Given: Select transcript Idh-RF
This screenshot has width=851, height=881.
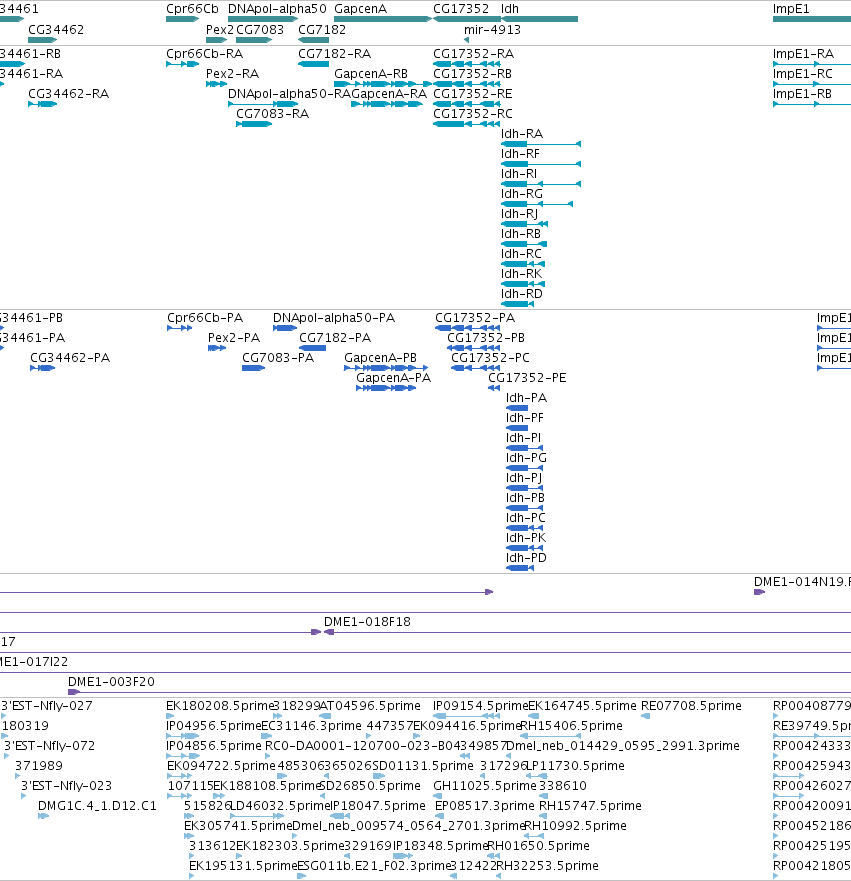Looking at the screenshot, I should [x=520, y=154].
